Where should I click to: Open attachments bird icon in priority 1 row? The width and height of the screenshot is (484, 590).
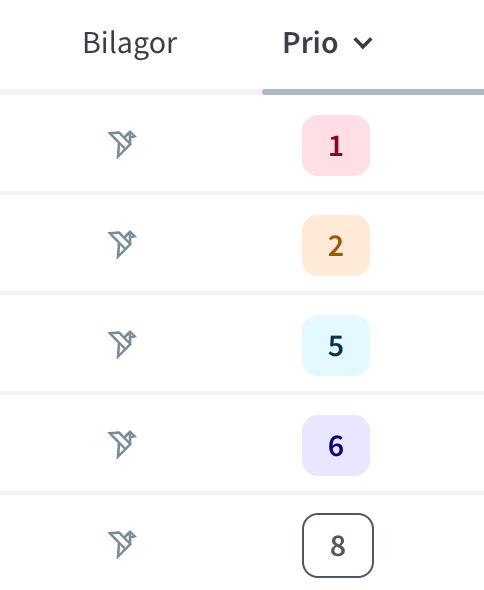pos(122,144)
